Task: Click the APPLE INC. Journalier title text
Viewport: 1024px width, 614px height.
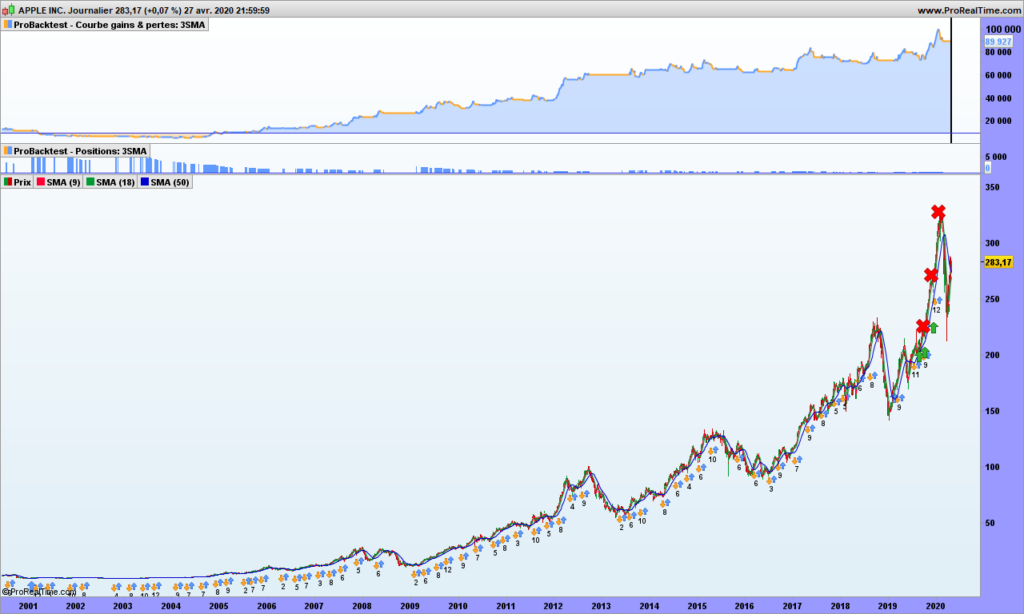Action: [x=65, y=10]
